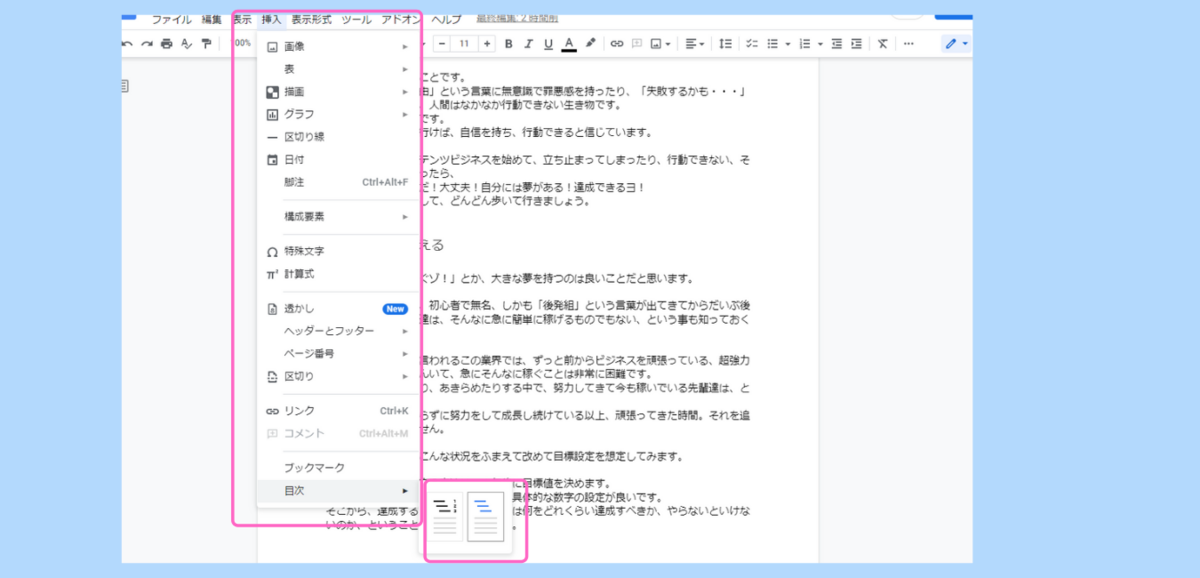Open the editing mode pencil dropdown

957,44
